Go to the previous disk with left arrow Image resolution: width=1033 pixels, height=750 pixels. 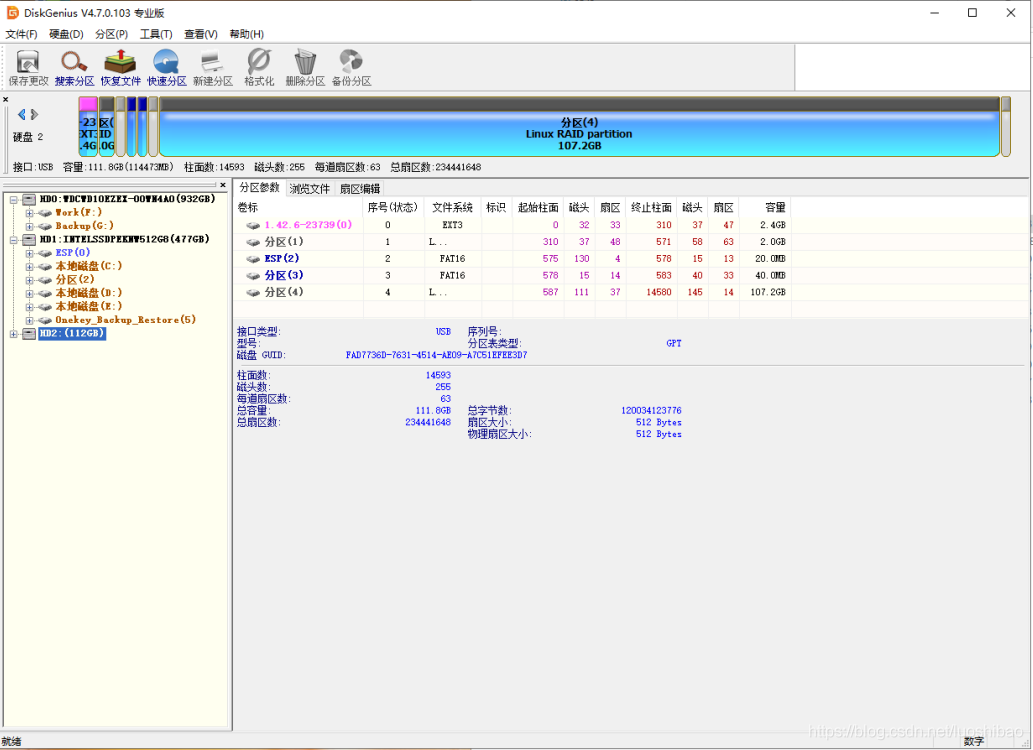[x=22, y=114]
